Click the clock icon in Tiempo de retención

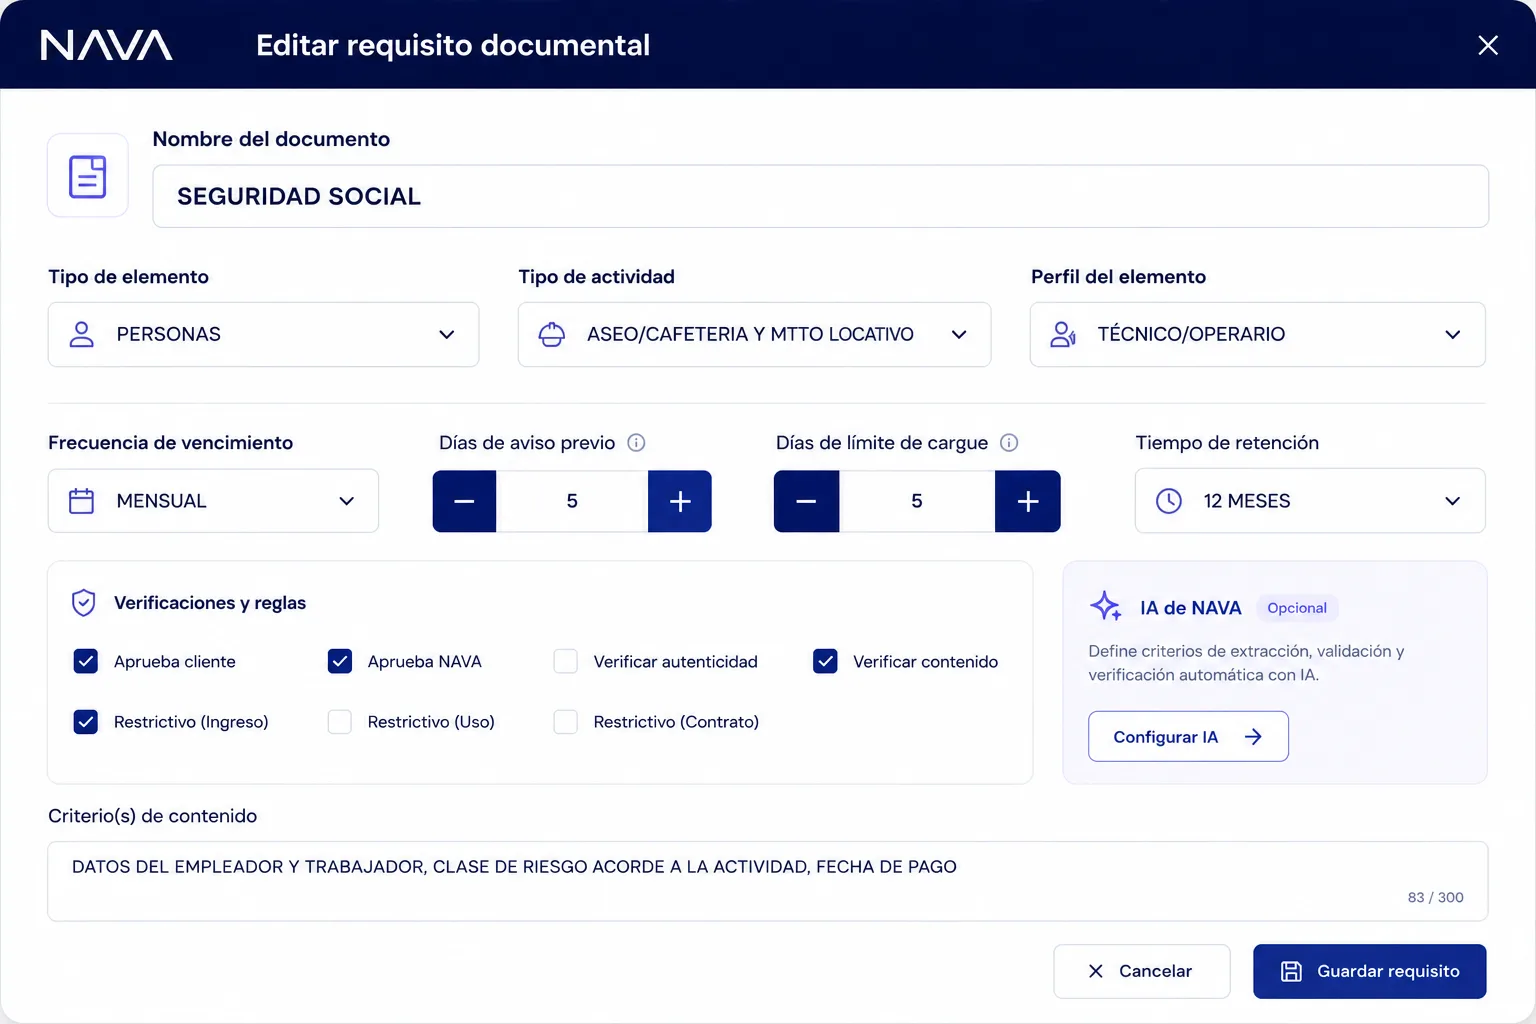[1169, 501]
